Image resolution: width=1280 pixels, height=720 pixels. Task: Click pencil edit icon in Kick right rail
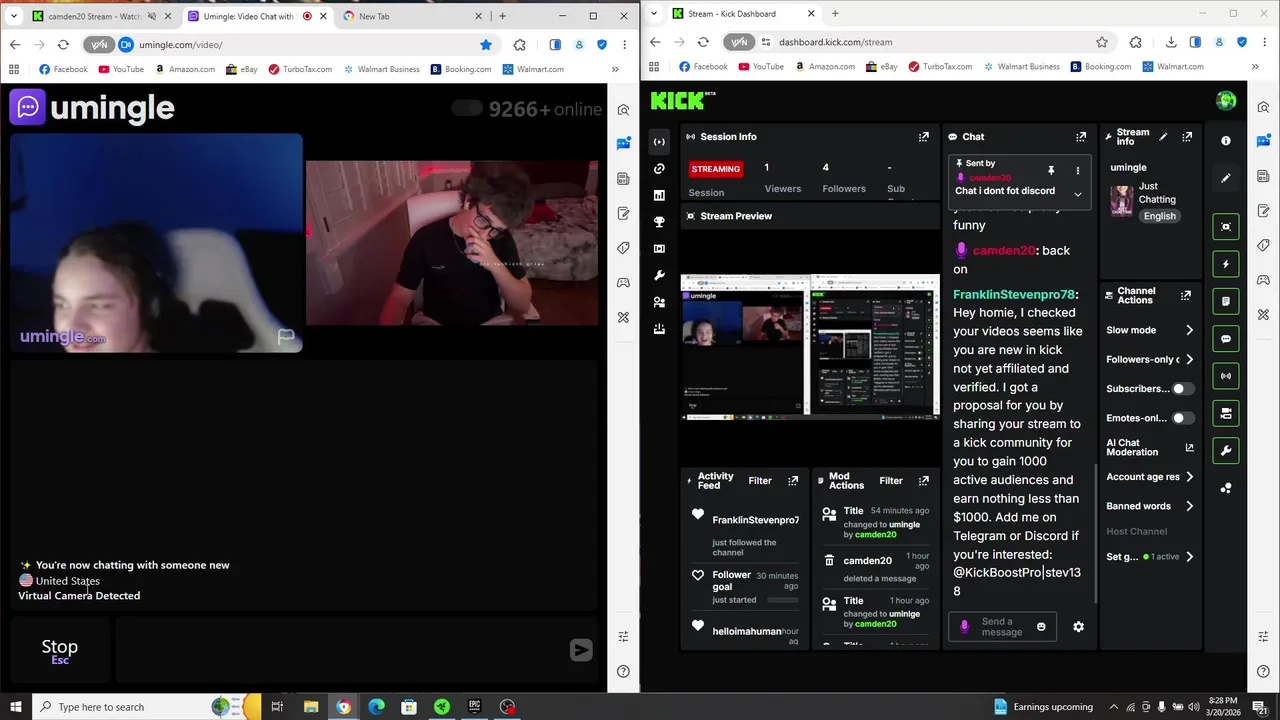point(1226,178)
